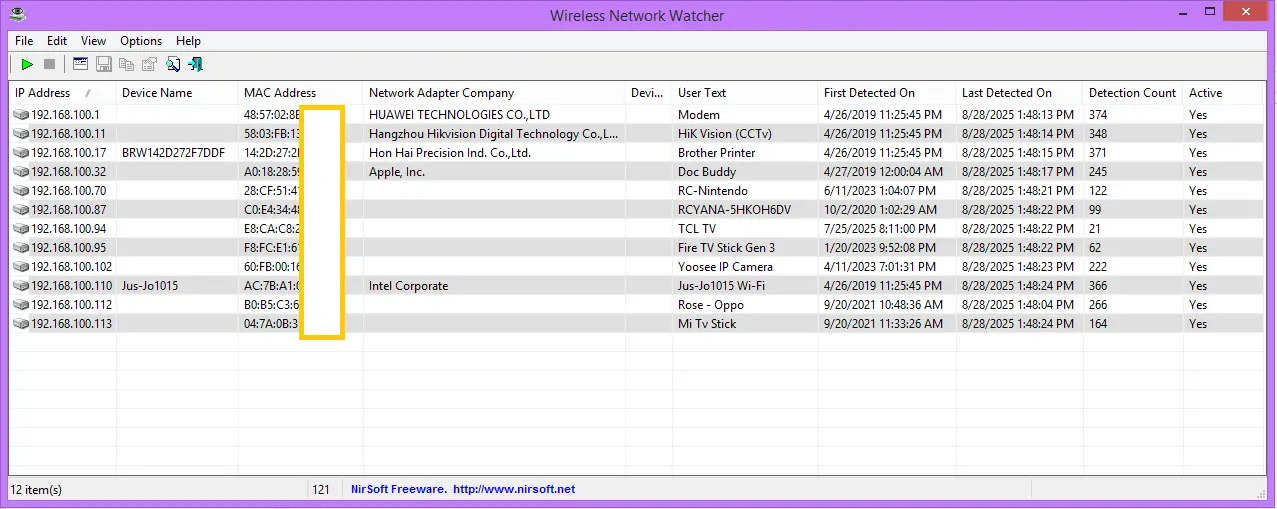Image resolution: width=1277 pixels, height=509 pixels.
Task: Click device icon for 192.168.100.70
Action: [21, 191]
